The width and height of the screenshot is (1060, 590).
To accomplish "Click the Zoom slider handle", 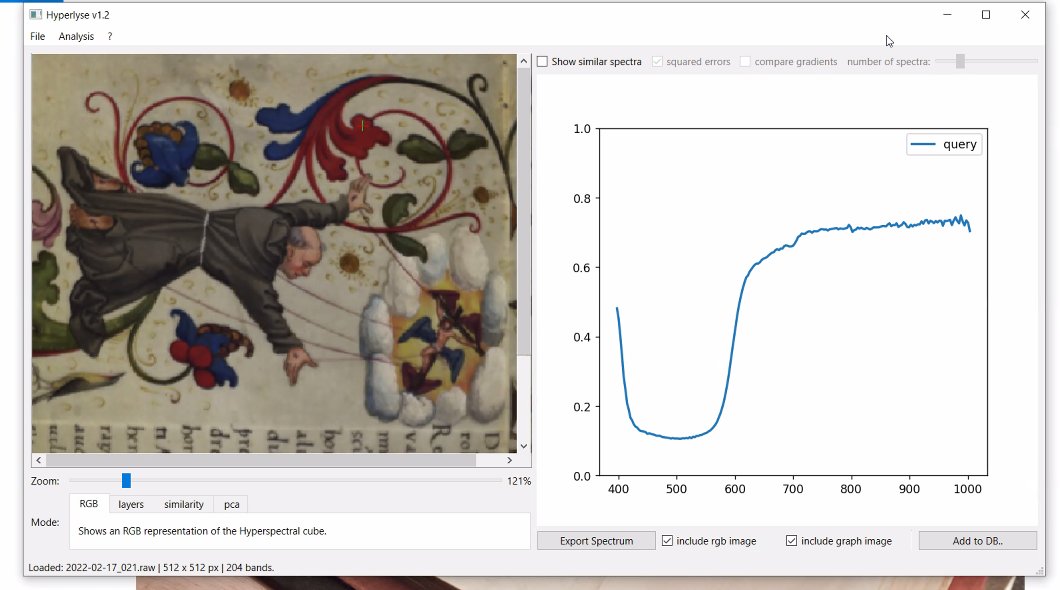I will [126, 481].
